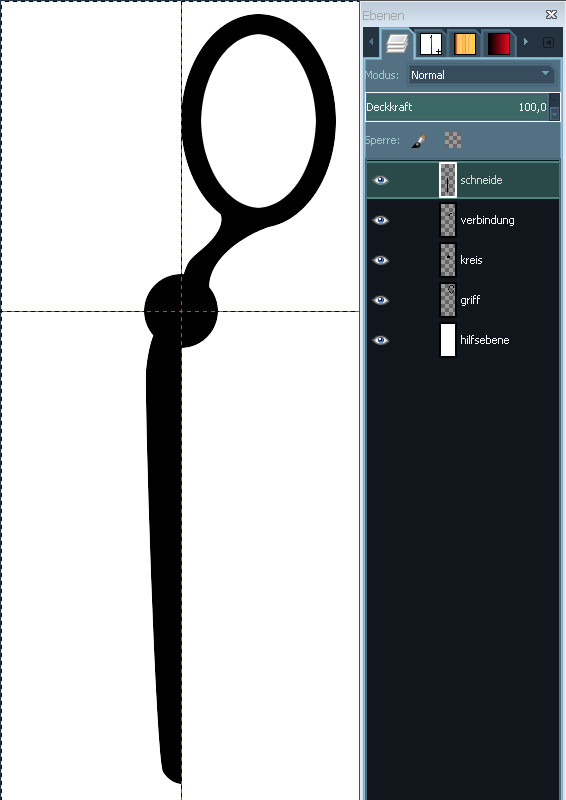This screenshot has width=566, height=800.
Task: Open the Paths tab icon
Action: [431, 44]
